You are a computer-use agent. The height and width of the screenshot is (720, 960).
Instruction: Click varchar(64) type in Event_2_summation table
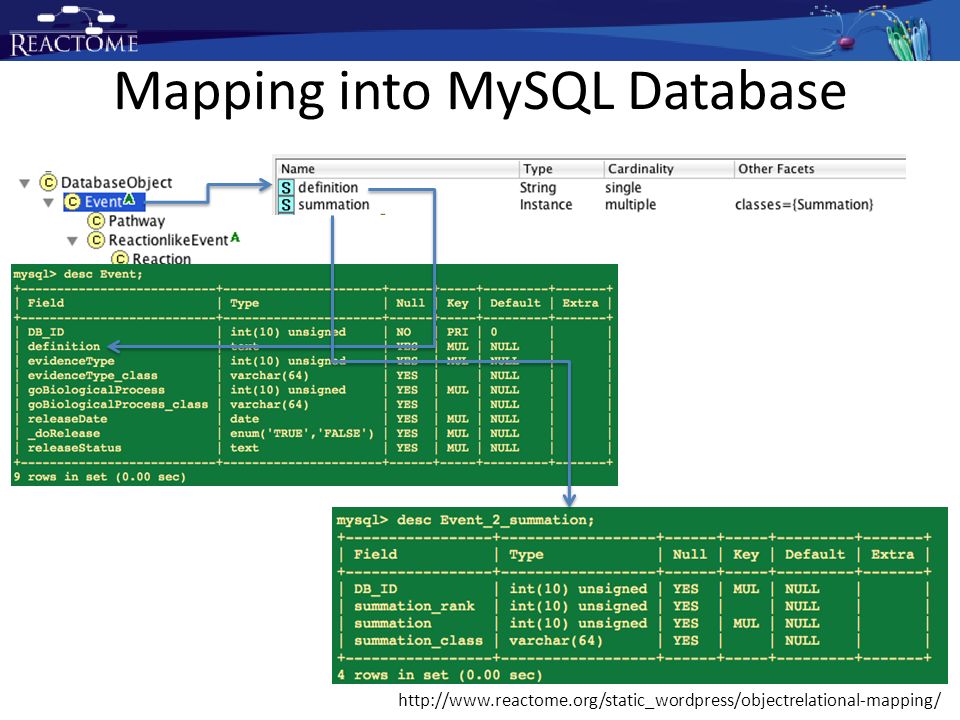[556, 640]
